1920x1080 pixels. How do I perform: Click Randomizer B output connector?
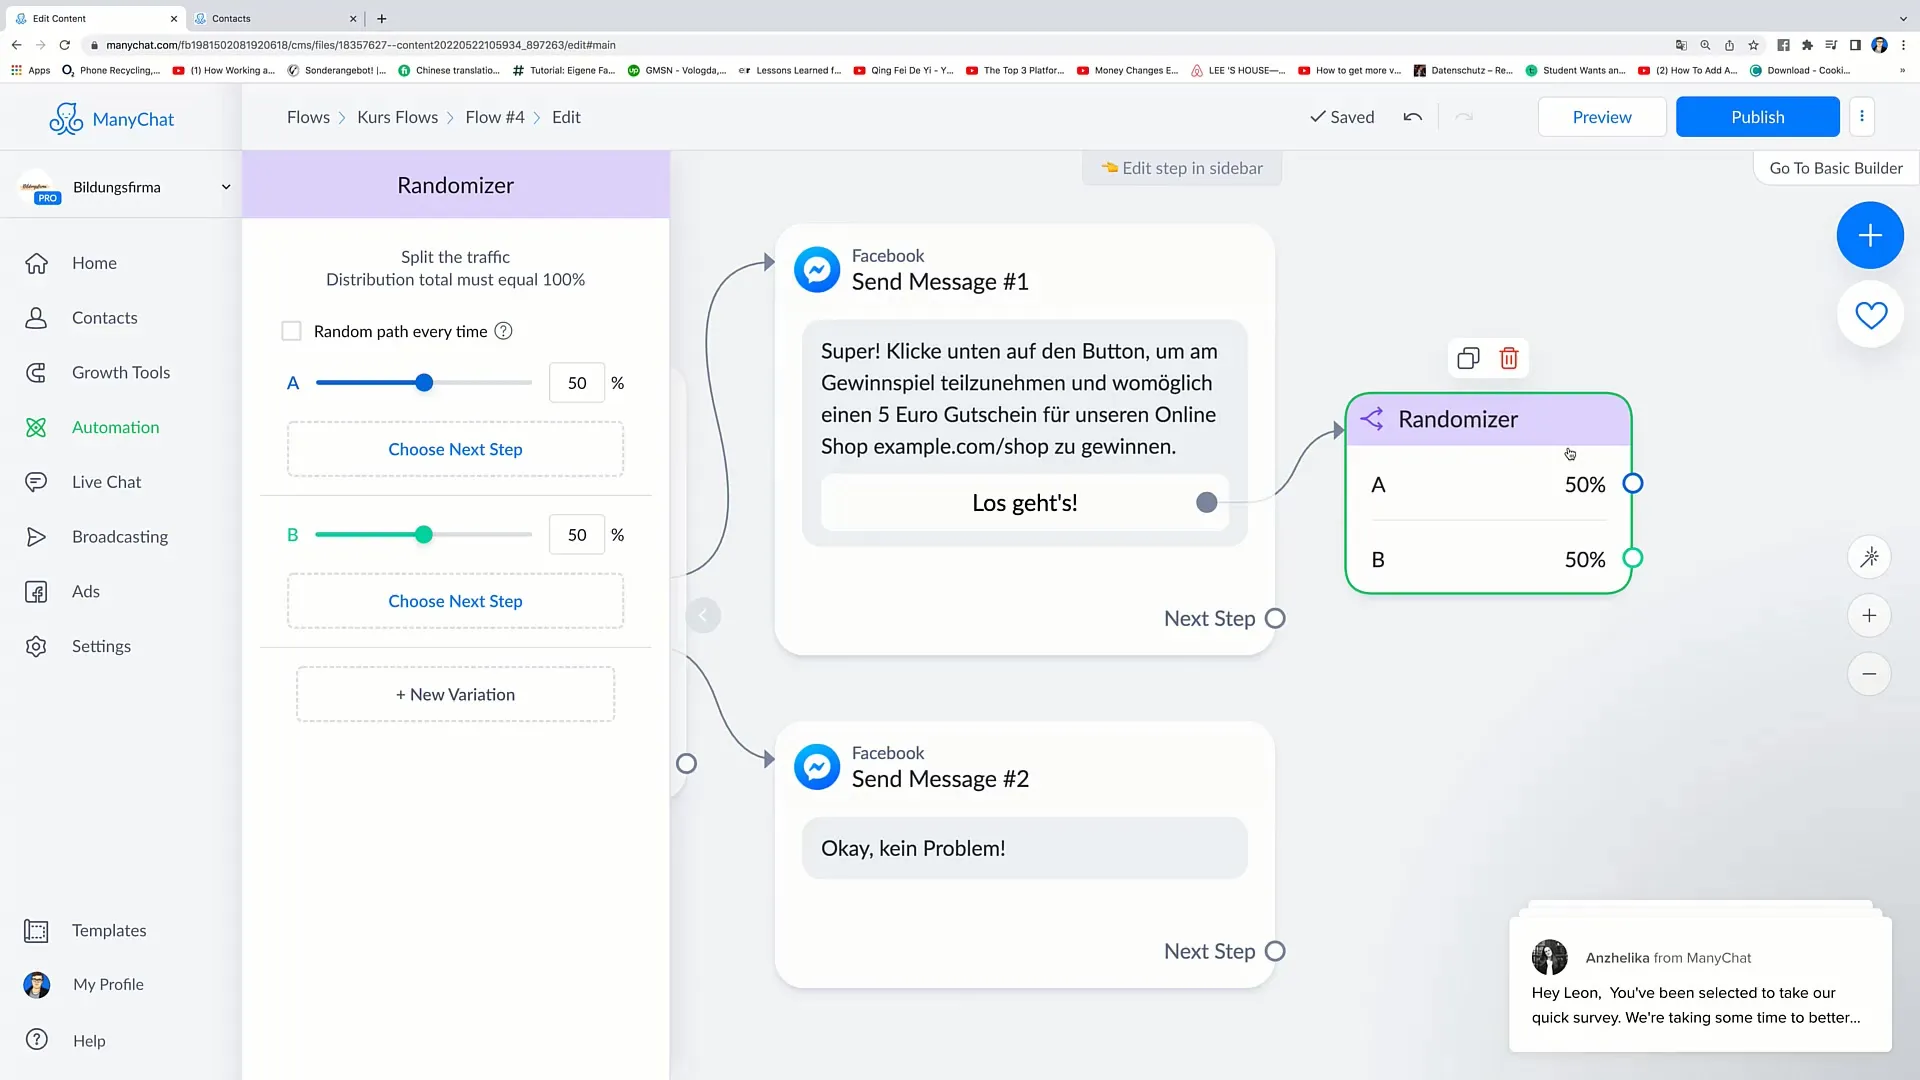coord(1632,558)
